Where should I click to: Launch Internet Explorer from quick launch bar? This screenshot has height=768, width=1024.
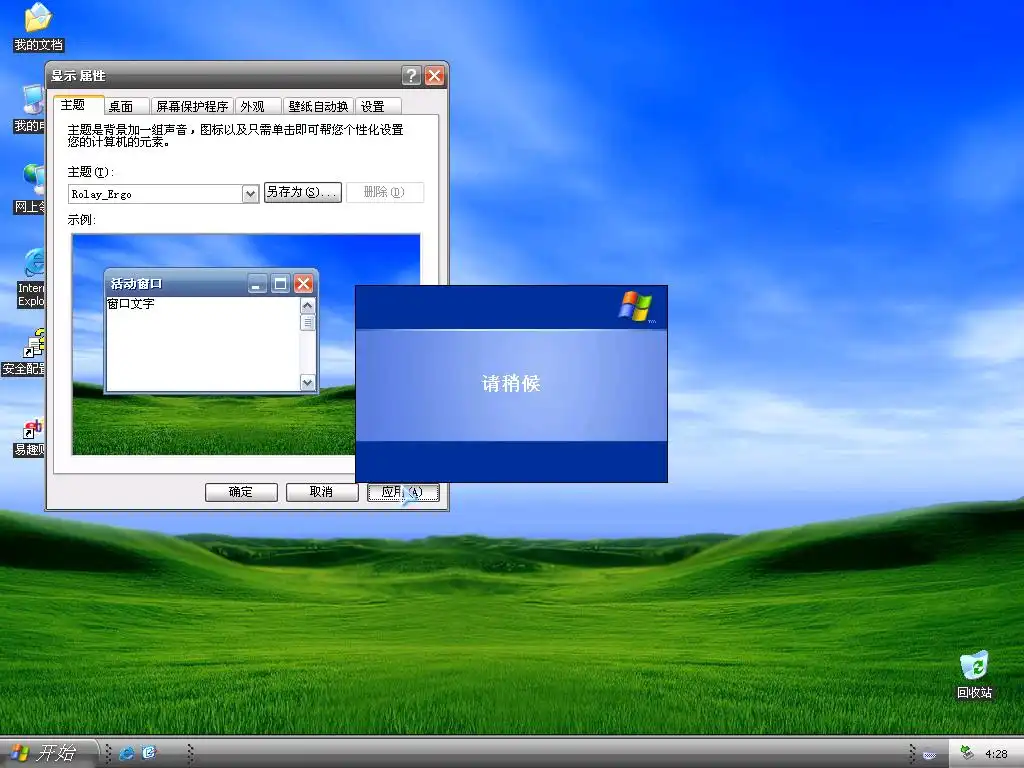(x=127, y=753)
